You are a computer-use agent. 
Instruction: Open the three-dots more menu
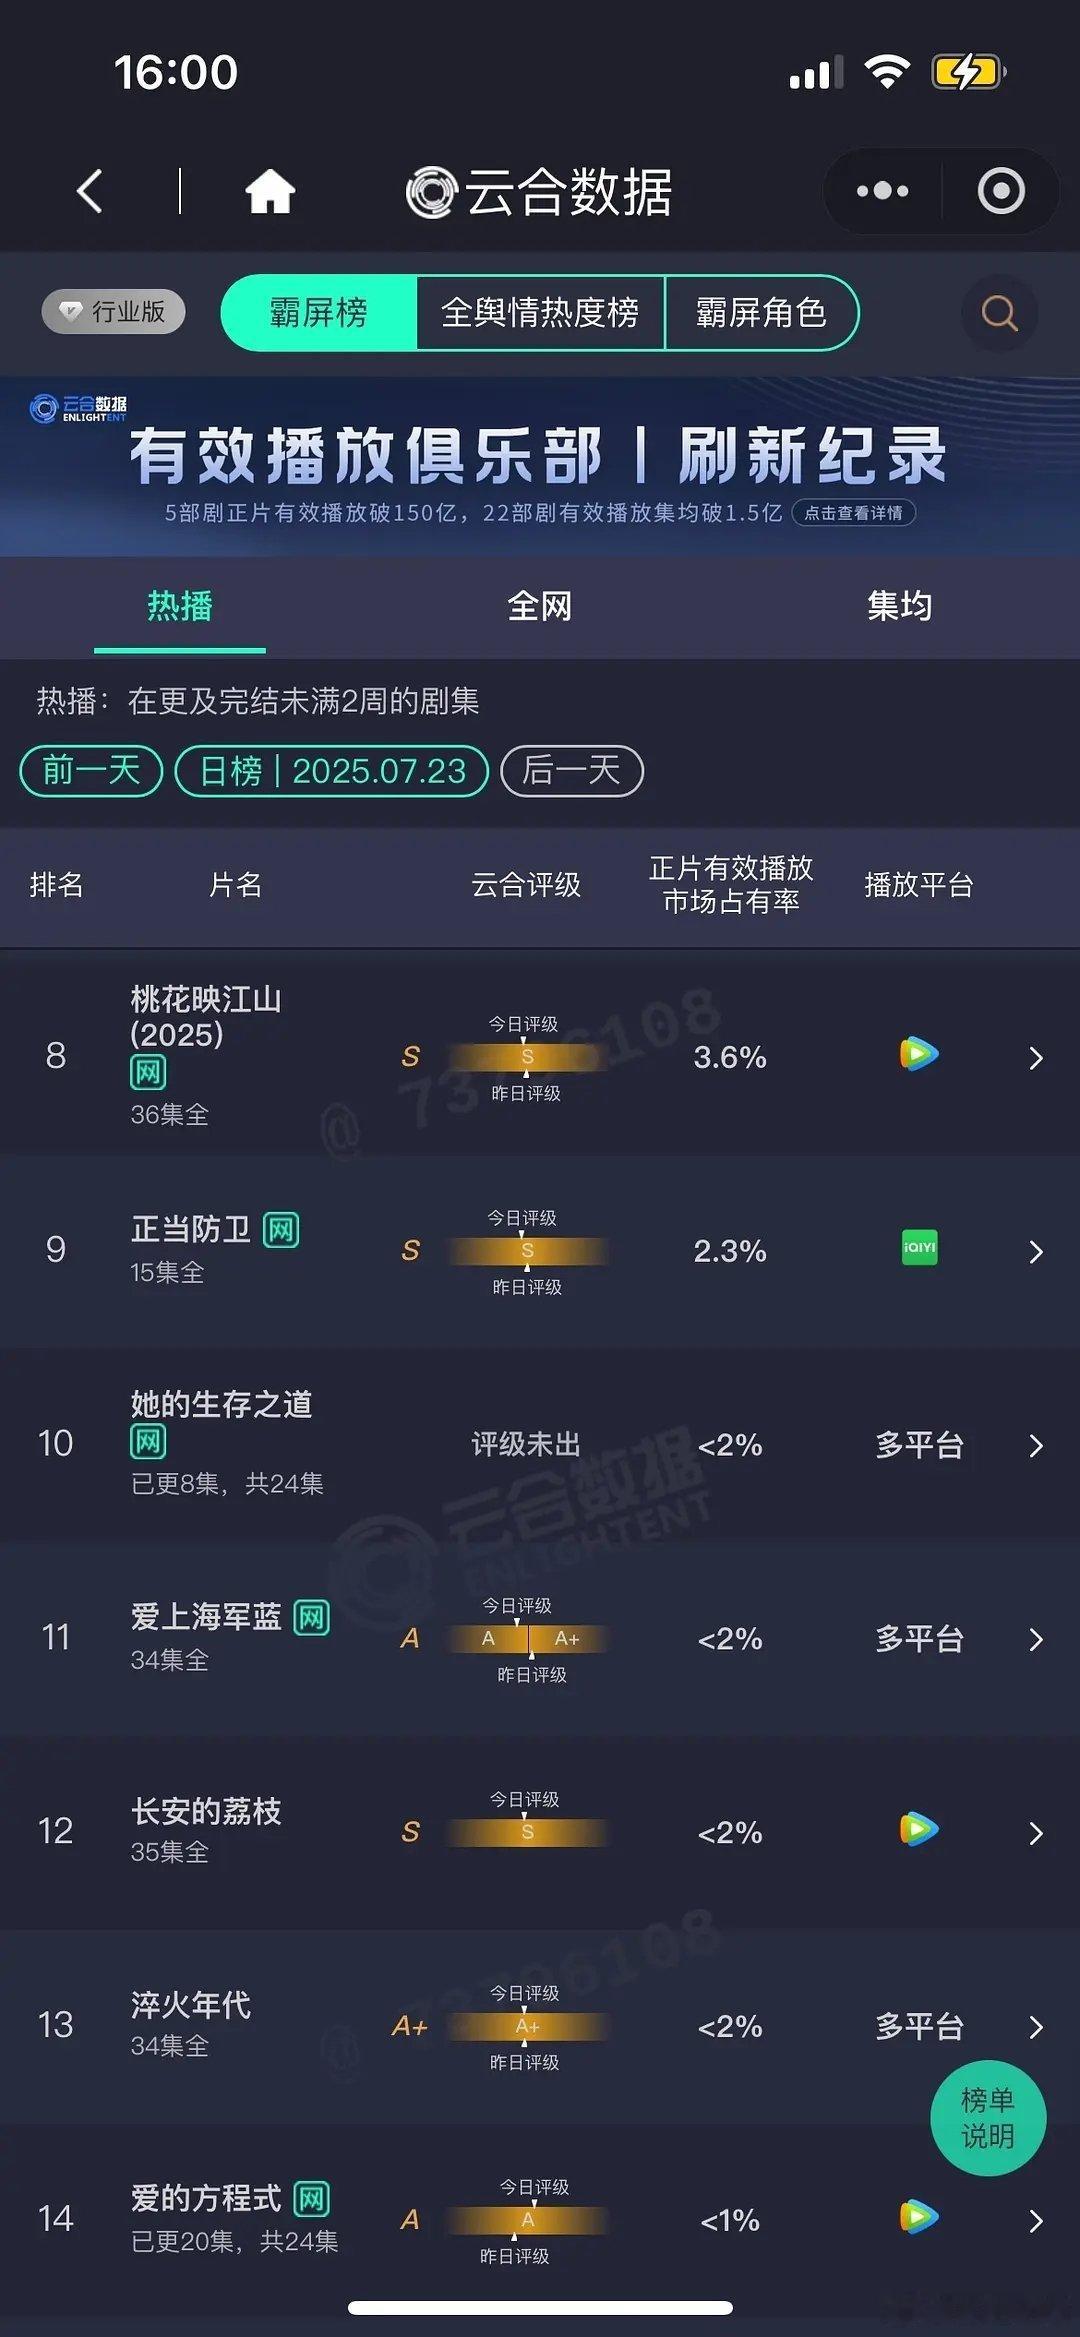[x=882, y=191]
